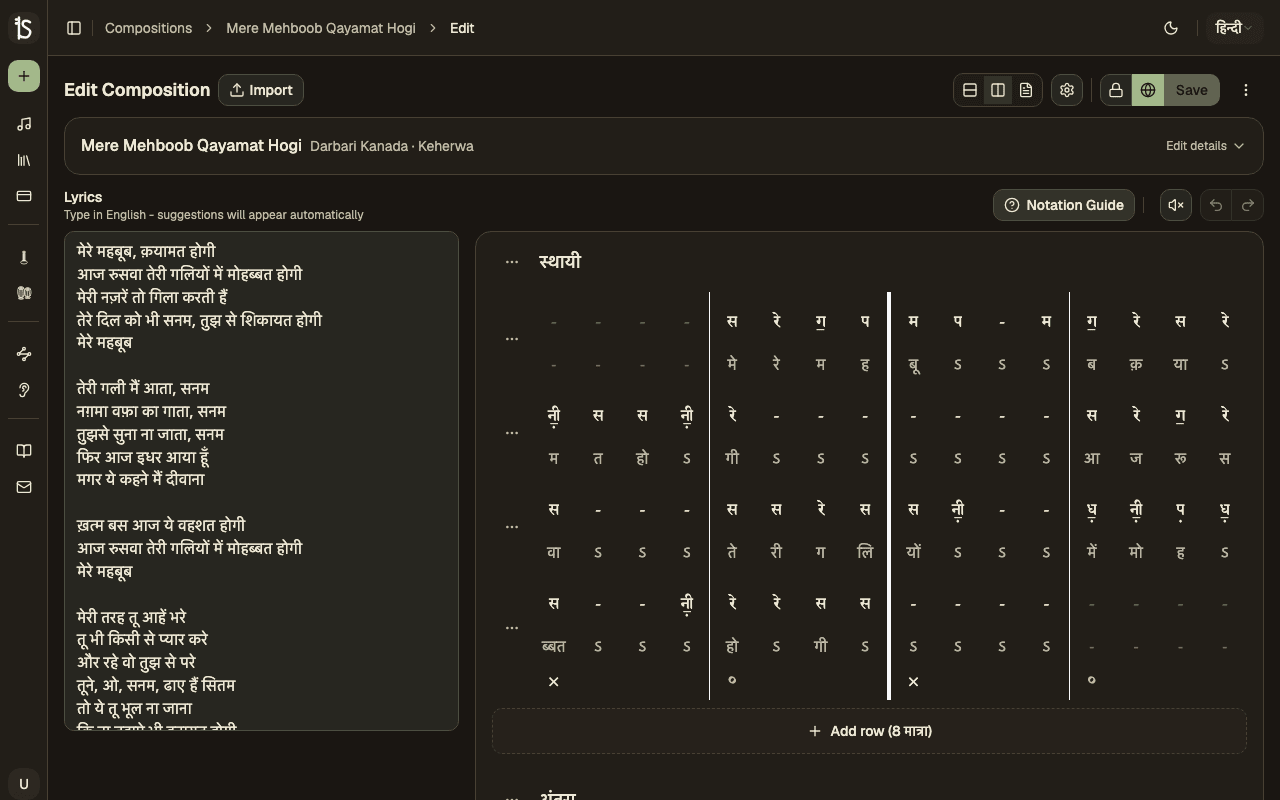
Task: Select the lyric cell मो
Action: pos(1136,553)
